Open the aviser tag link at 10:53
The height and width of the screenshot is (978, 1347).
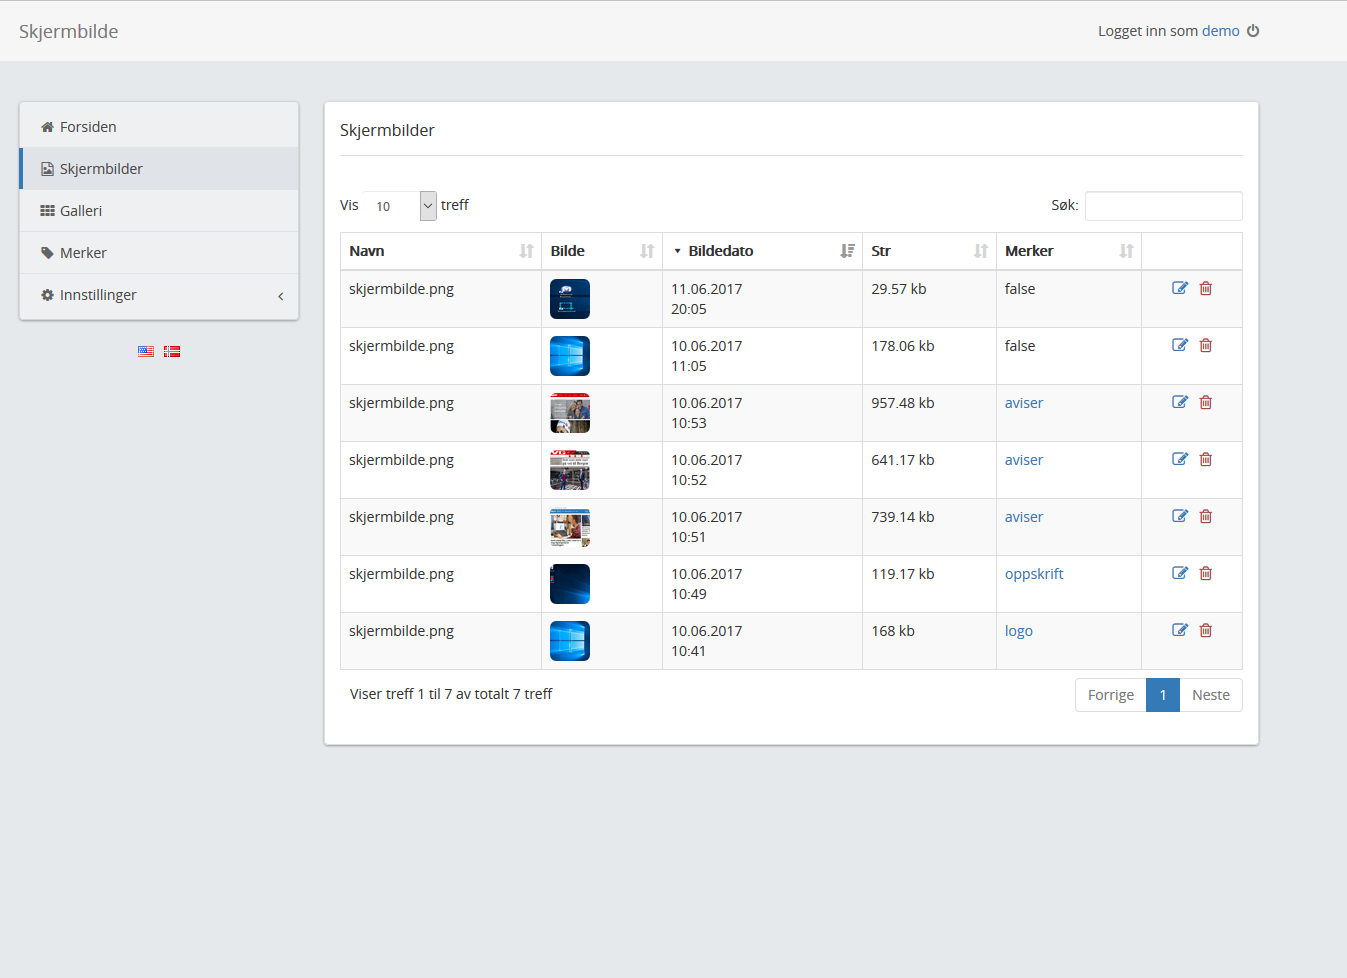click(1023, 403)
